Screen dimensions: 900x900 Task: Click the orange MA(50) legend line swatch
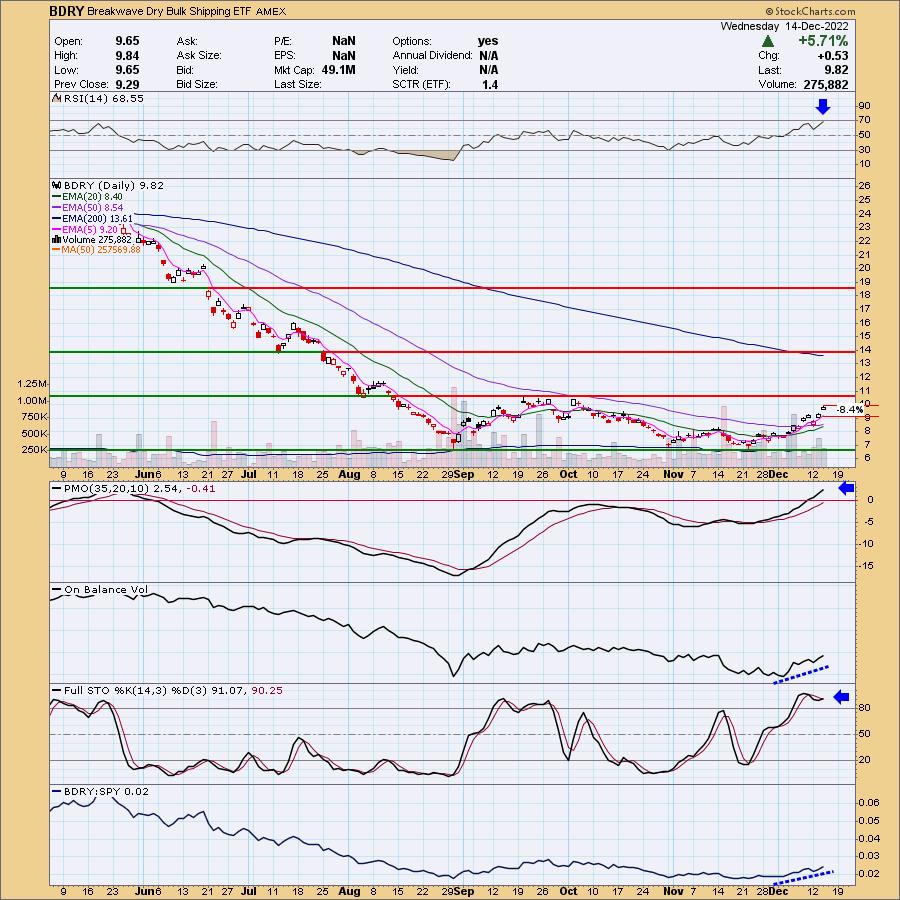coord(57,250)
